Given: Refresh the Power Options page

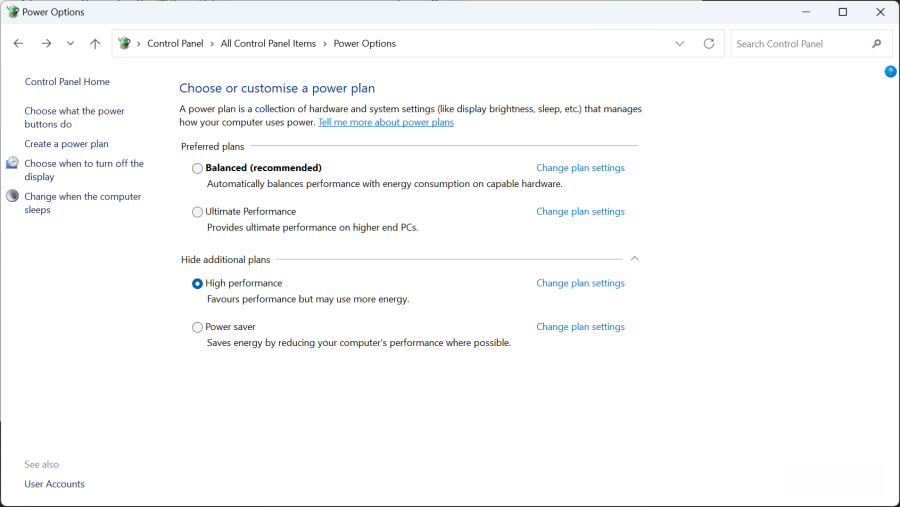Looking at the screenshot, I should pos(709,44).
